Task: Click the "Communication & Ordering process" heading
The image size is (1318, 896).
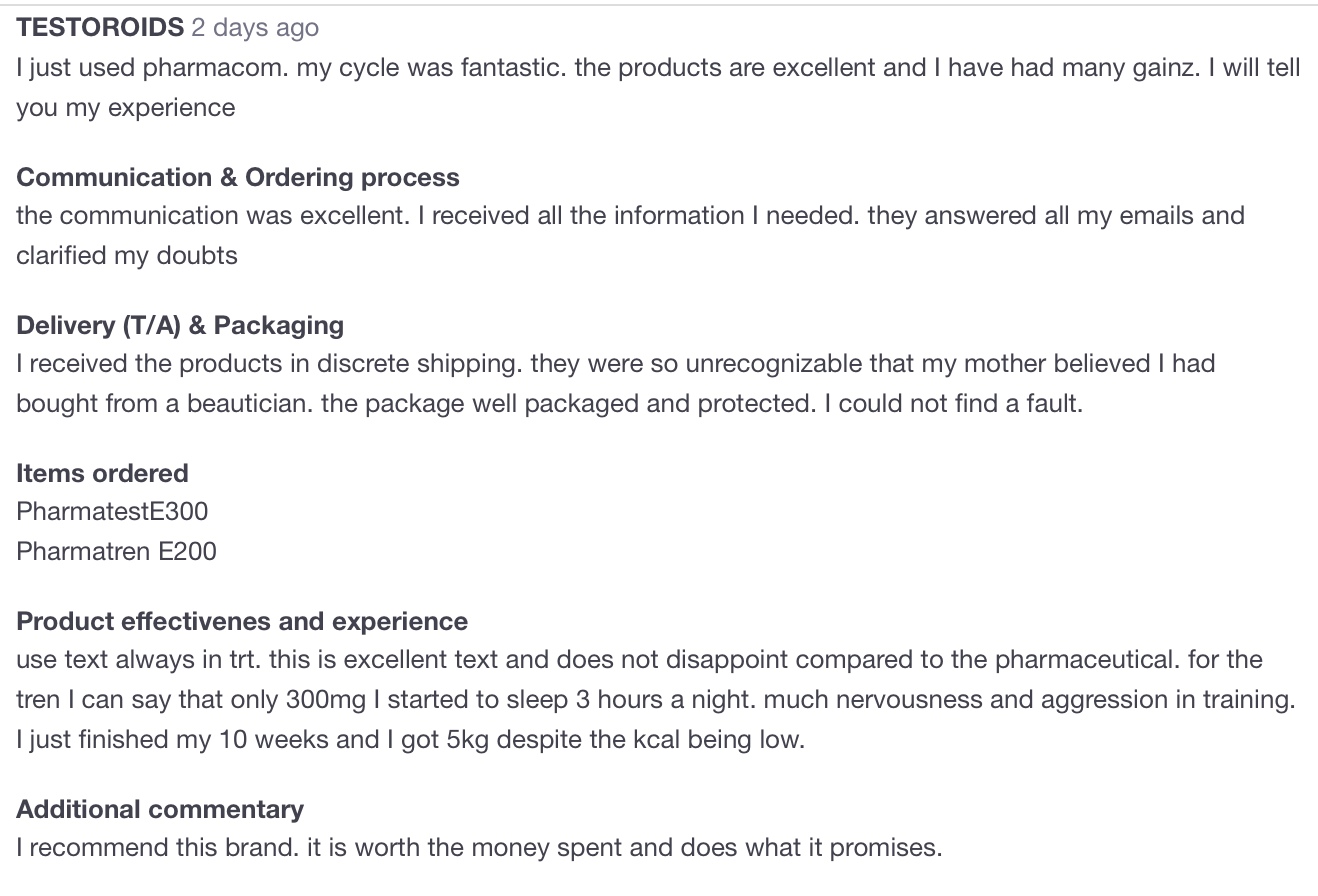Action: click(x=238, y=177)
